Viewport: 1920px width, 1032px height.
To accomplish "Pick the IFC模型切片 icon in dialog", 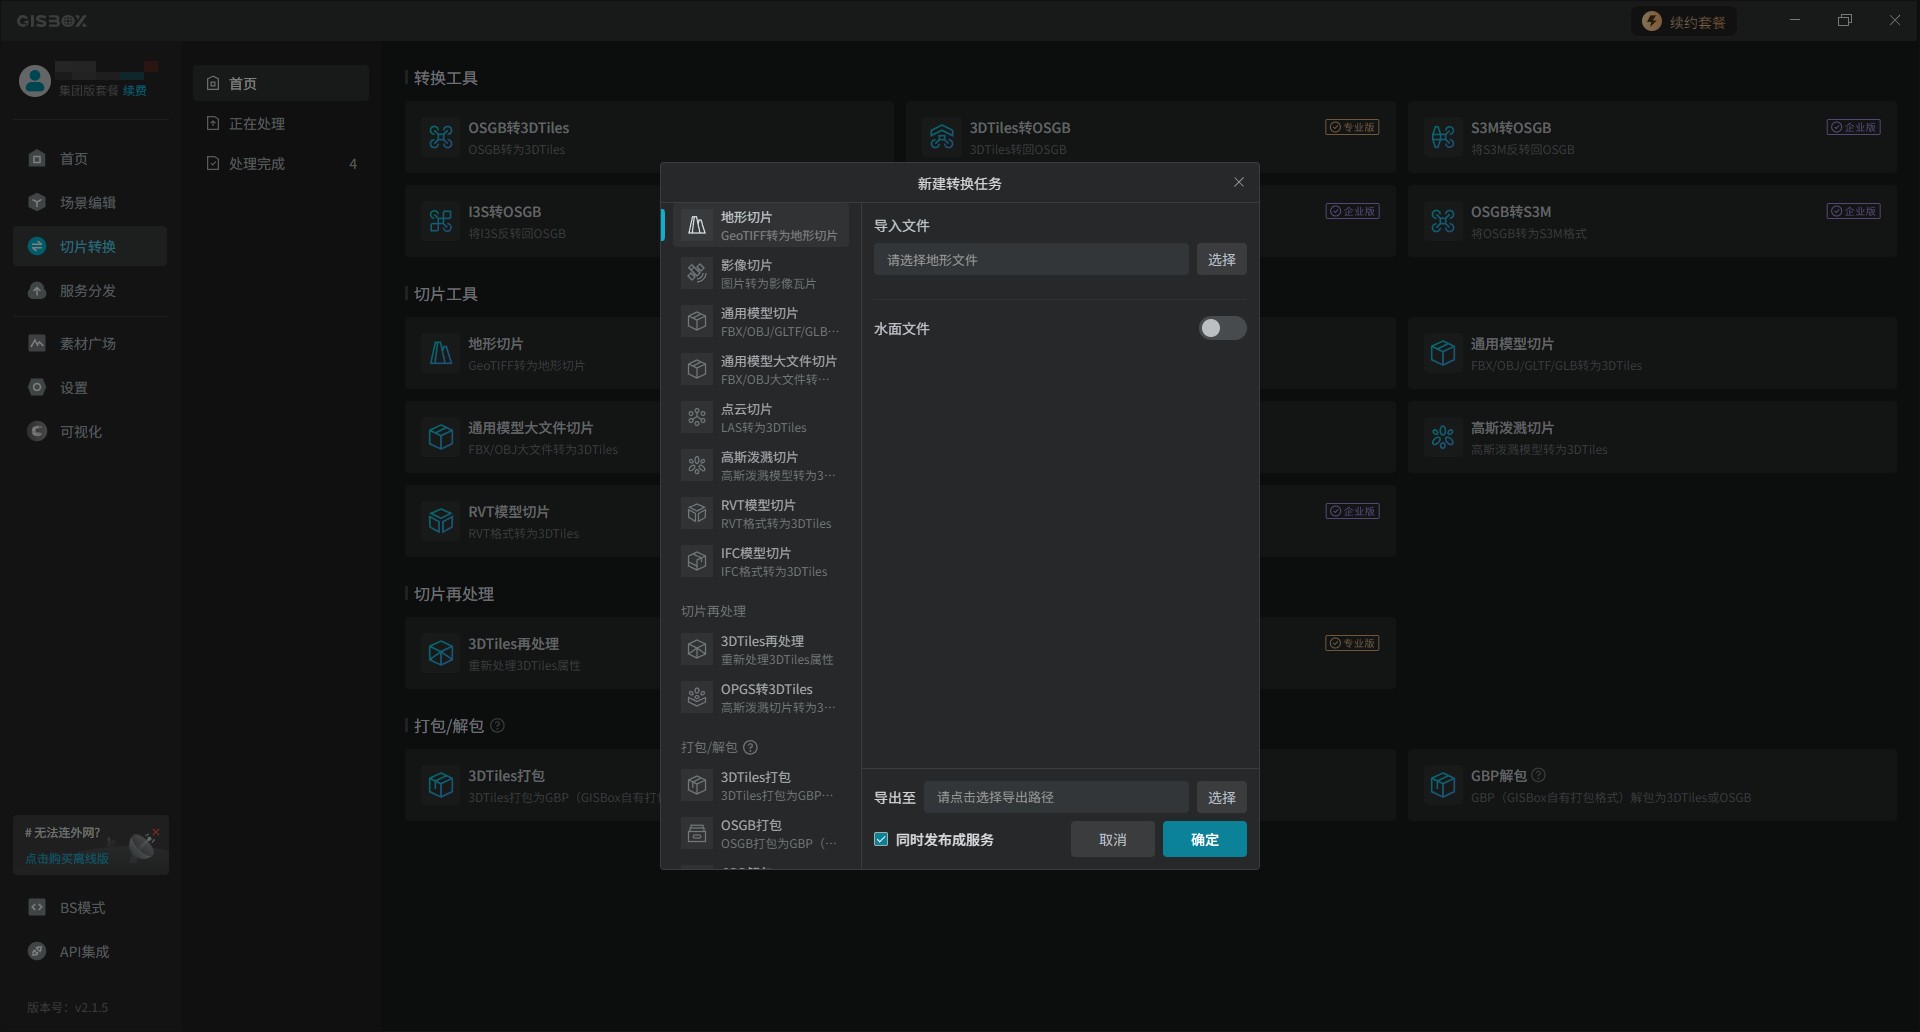I will [x=697, y=561].
